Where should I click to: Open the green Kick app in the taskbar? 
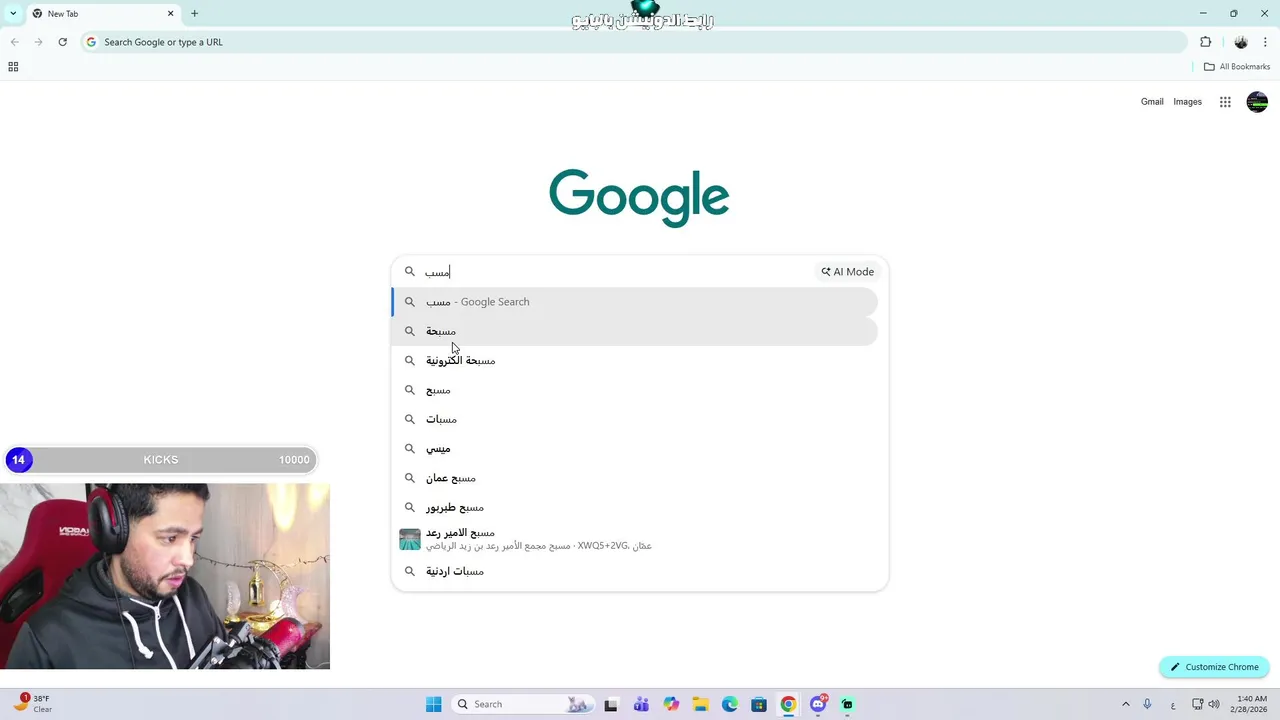pos(847,704)
